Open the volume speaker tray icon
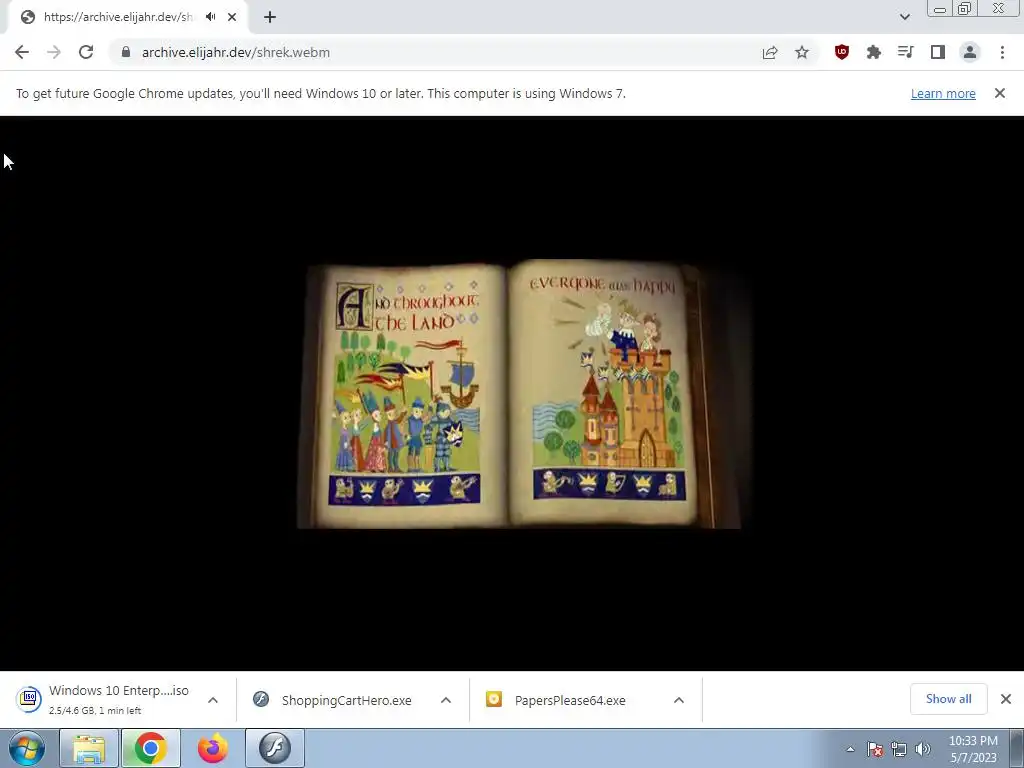 923,749
